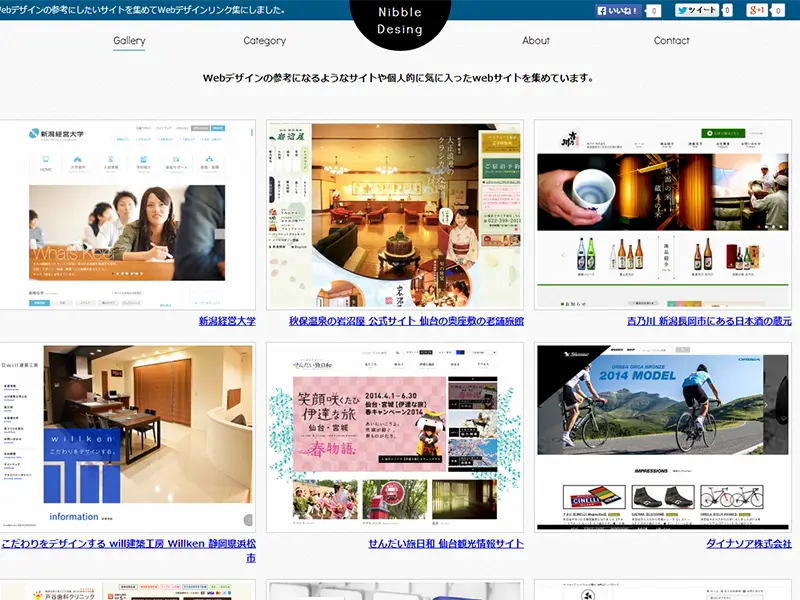Click the Google +1 share button
The image size is (800, 600).
click(x=757, y=10)
